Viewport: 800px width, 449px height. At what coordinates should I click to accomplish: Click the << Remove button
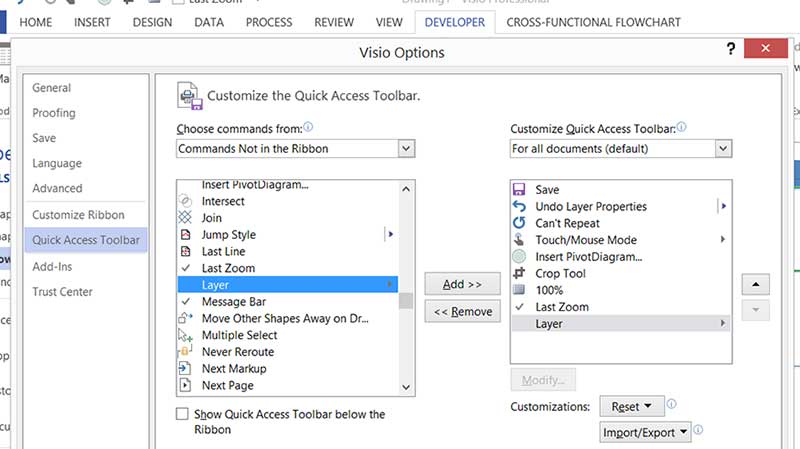tap(462, 311)
